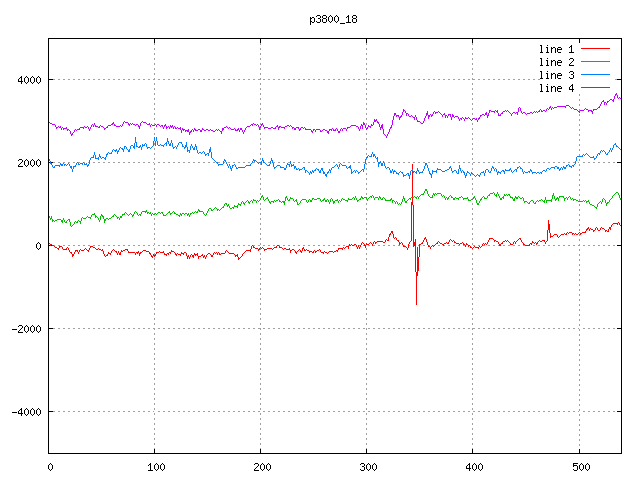The height and width of the screenshot is (480, 640).
Task: Click the 500 x-axis tick label
Action: (579, 466)
